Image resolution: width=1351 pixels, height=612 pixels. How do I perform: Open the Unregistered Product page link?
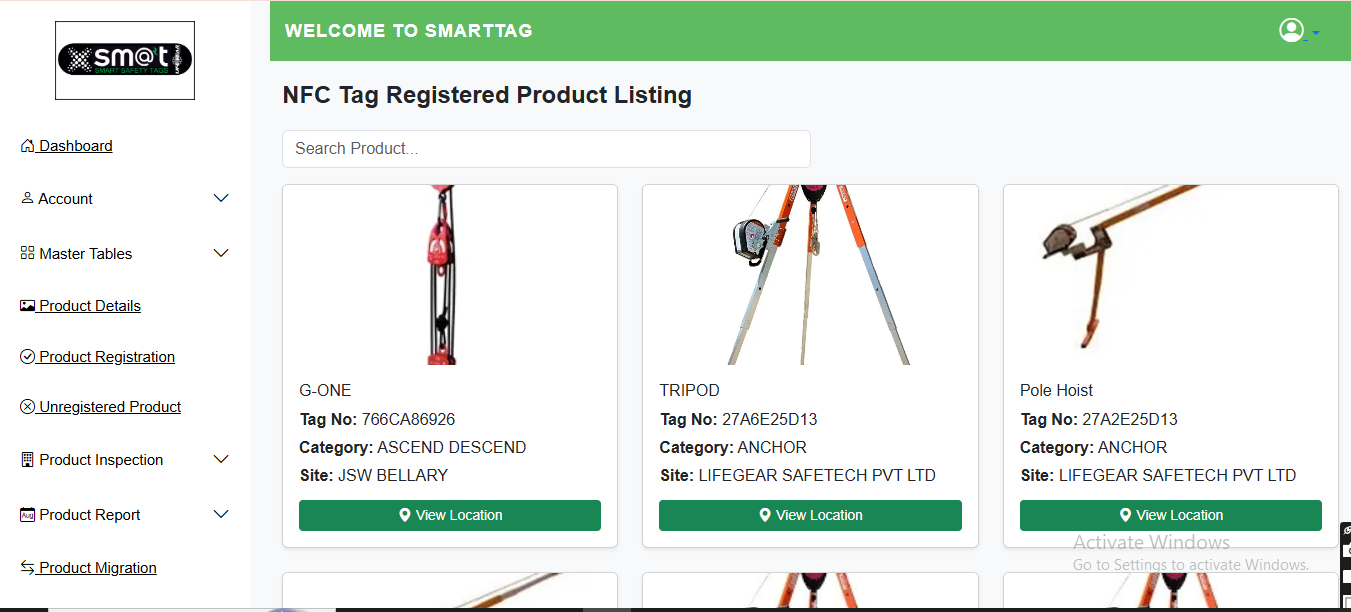(x=110, y=407)
